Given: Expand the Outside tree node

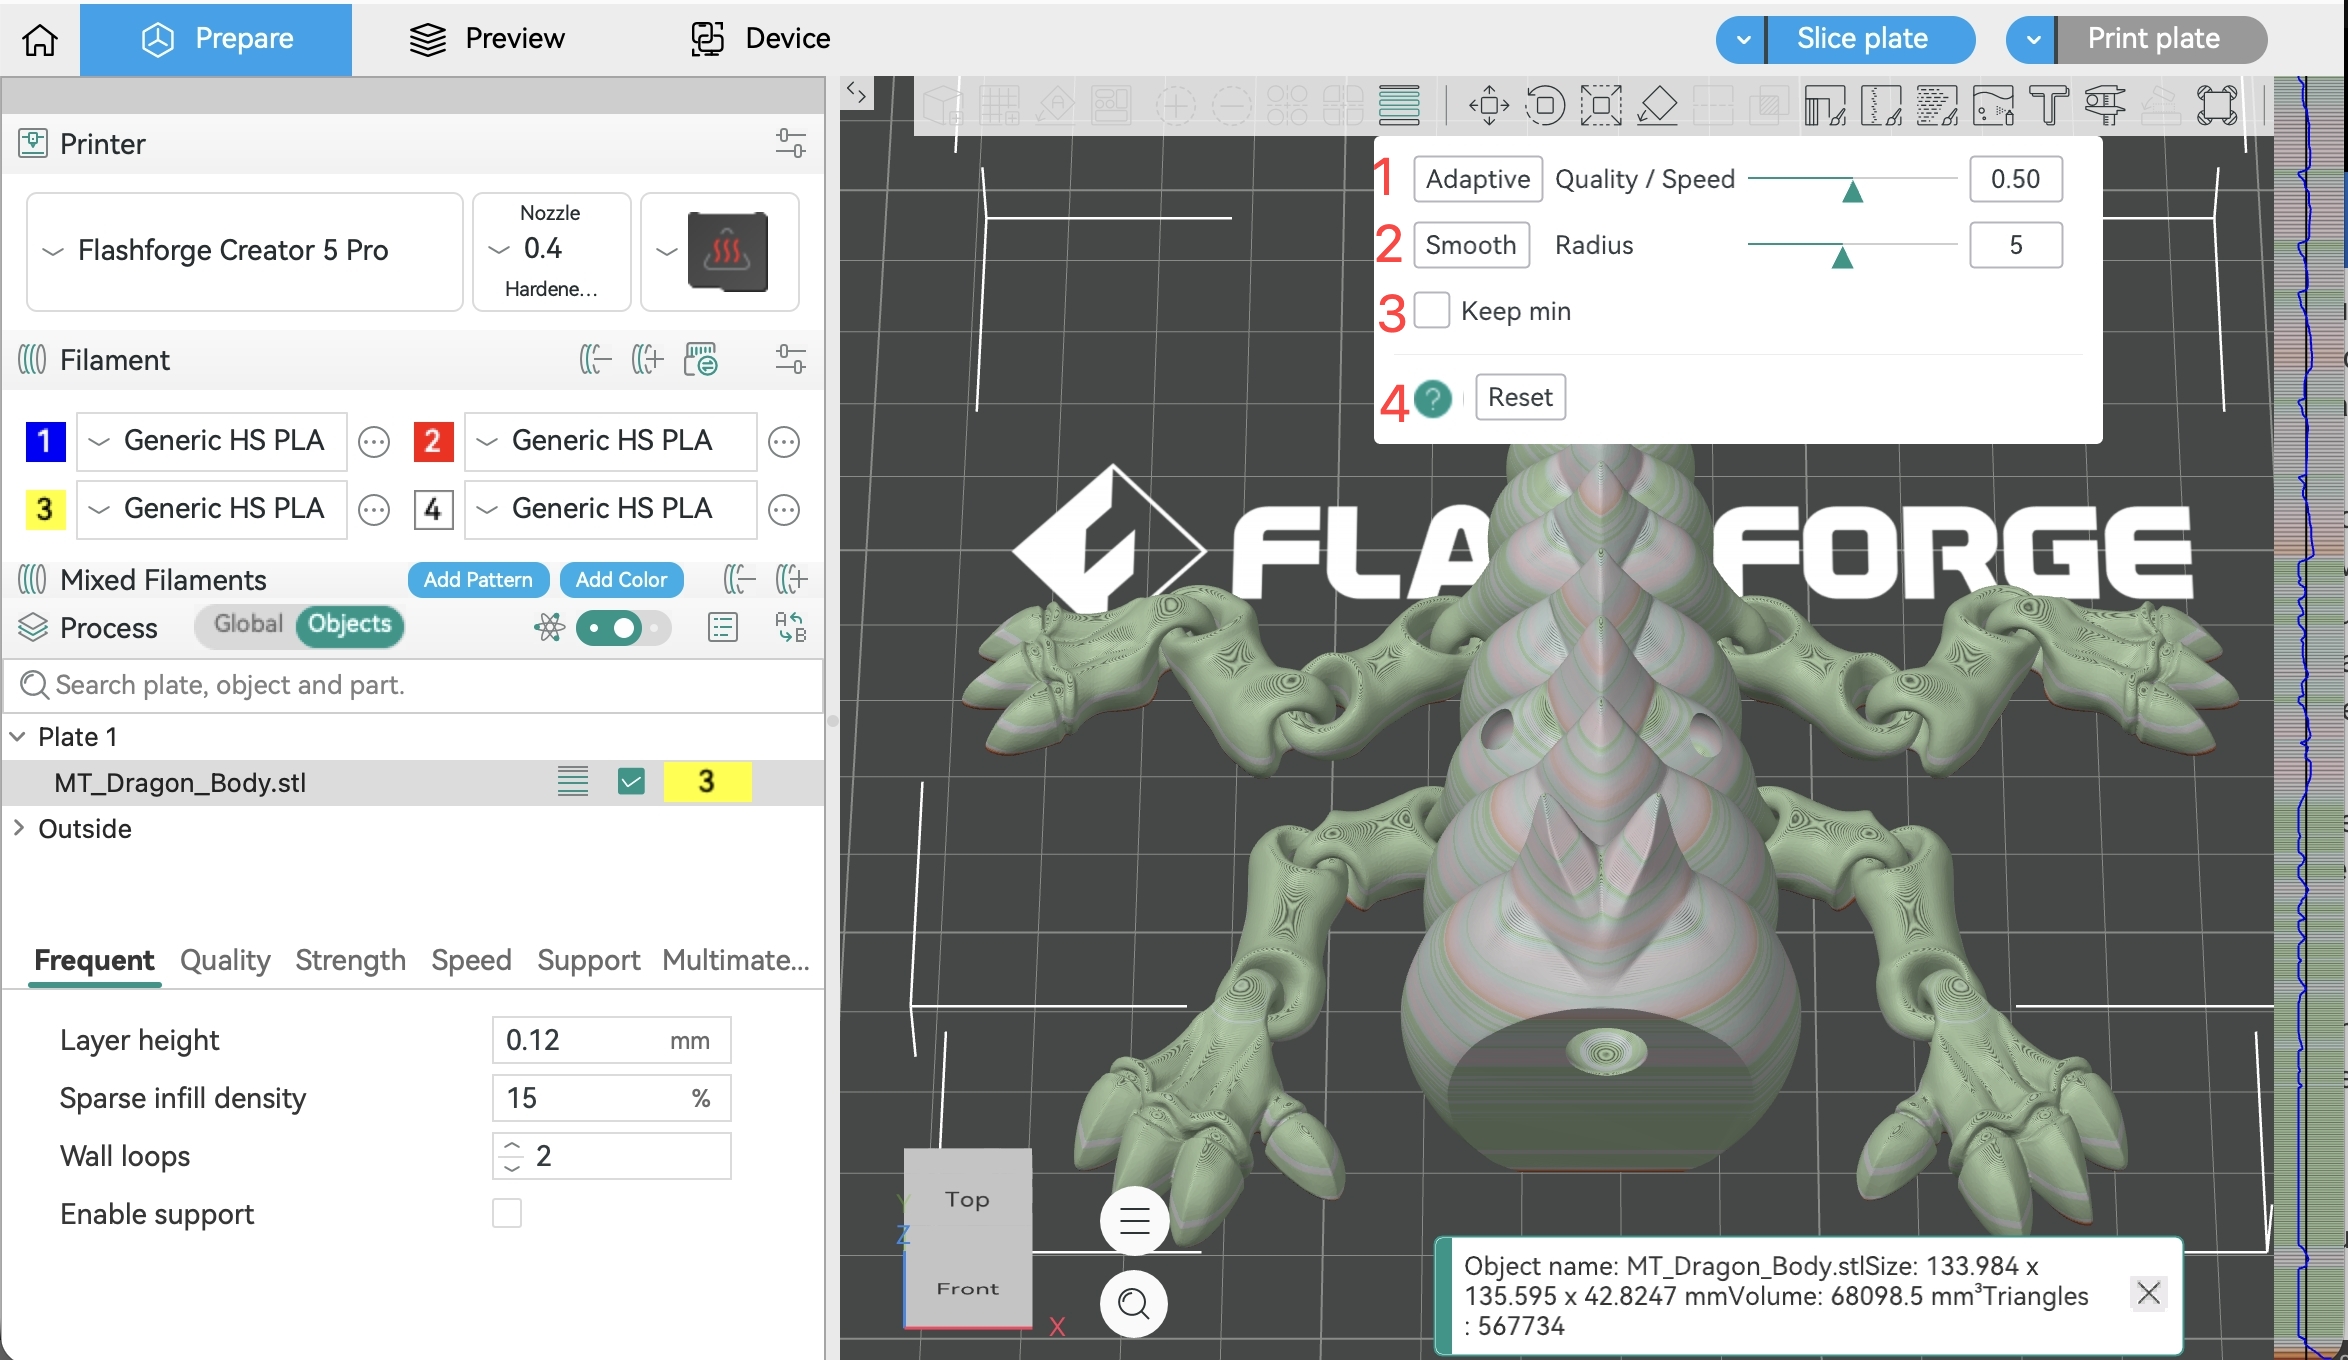Looking at the screenshot, I should [18, 829].
